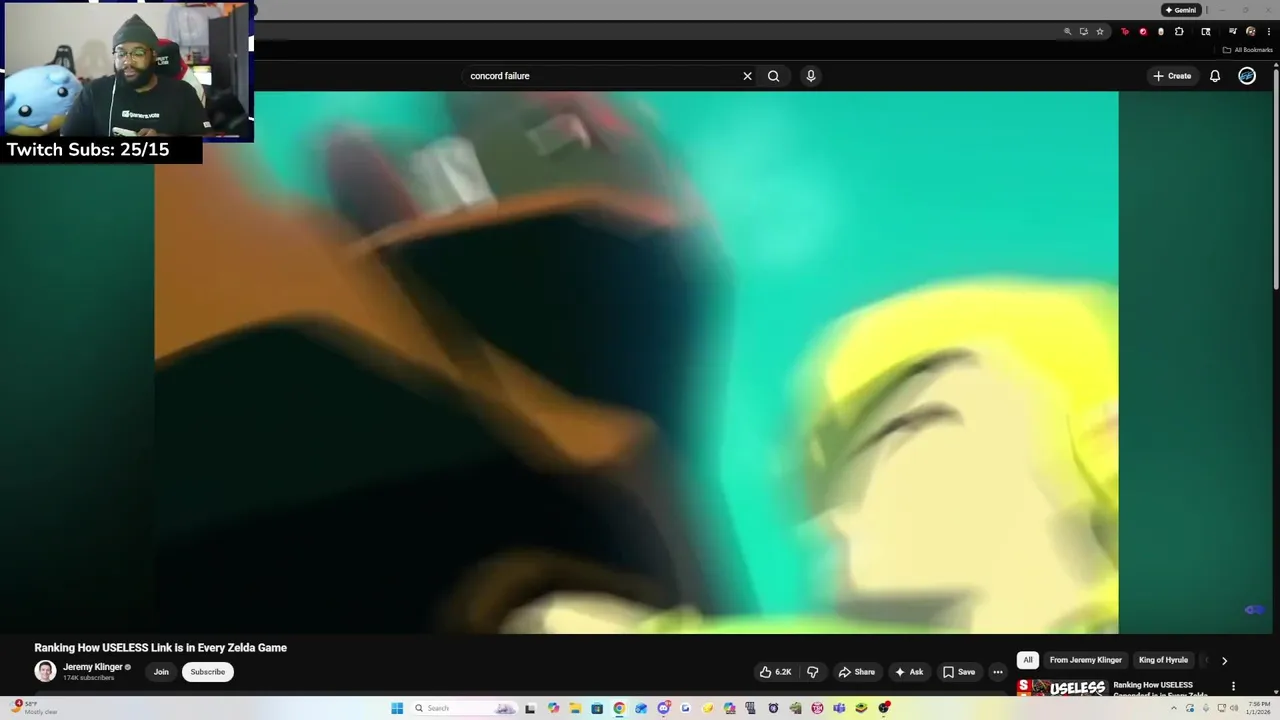The width and height of the screenshot is (1280, 720).
Task: Open volume control in system tray
Action: (1234, 708)
